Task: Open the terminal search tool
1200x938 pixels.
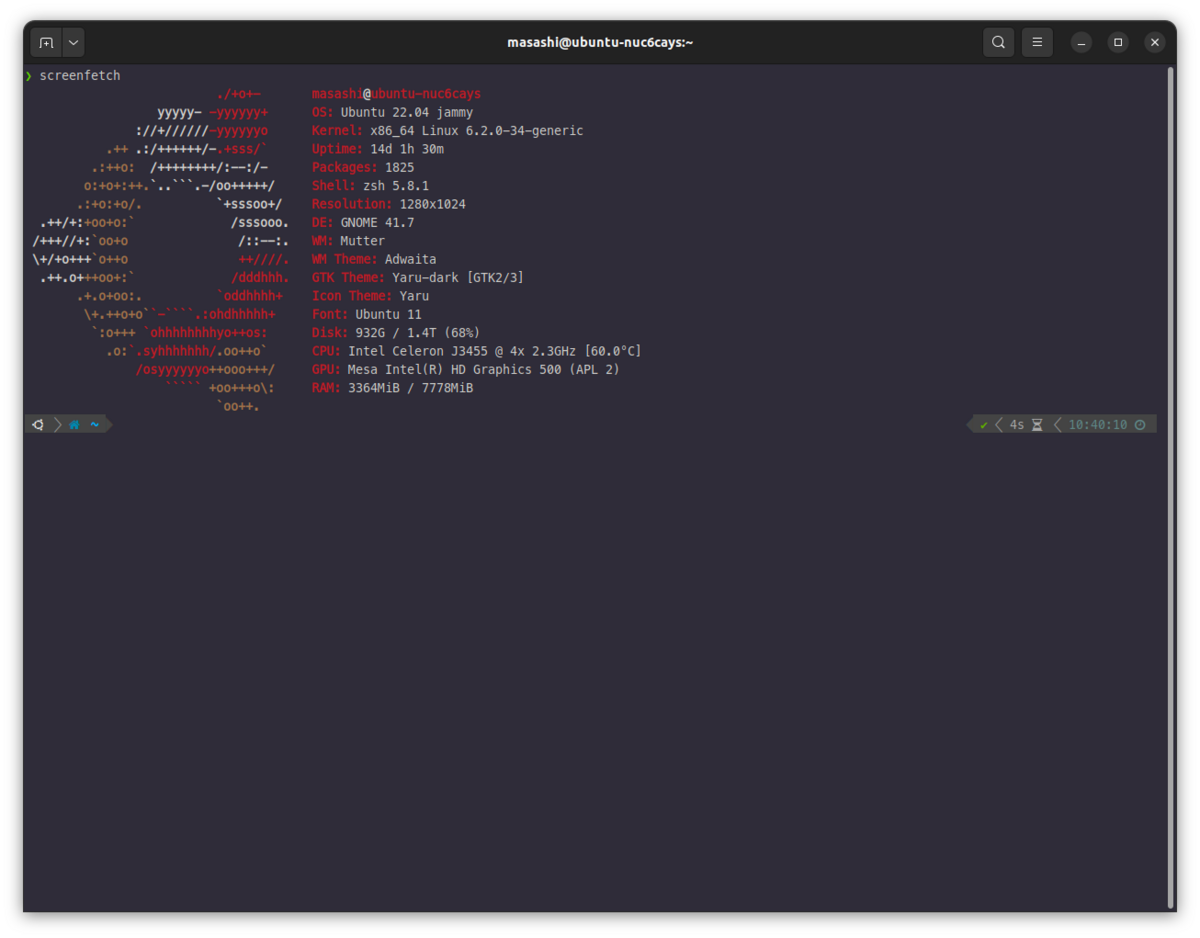Action: pyautogui.click(x=998, y=42)
